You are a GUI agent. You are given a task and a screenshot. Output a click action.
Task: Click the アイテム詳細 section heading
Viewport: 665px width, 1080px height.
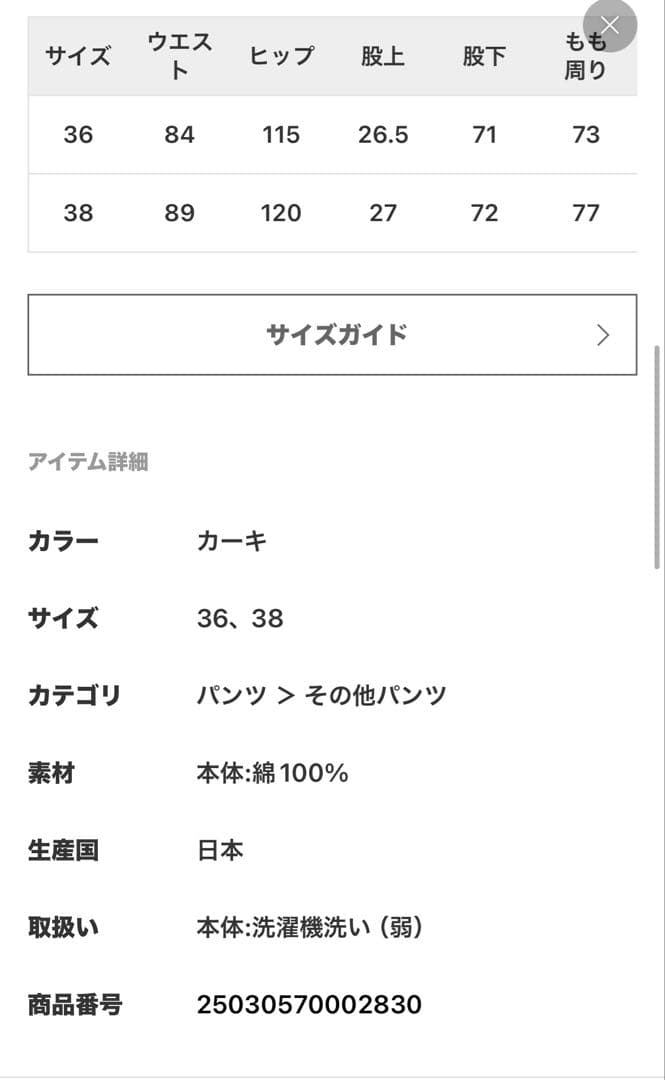(88, 462)
